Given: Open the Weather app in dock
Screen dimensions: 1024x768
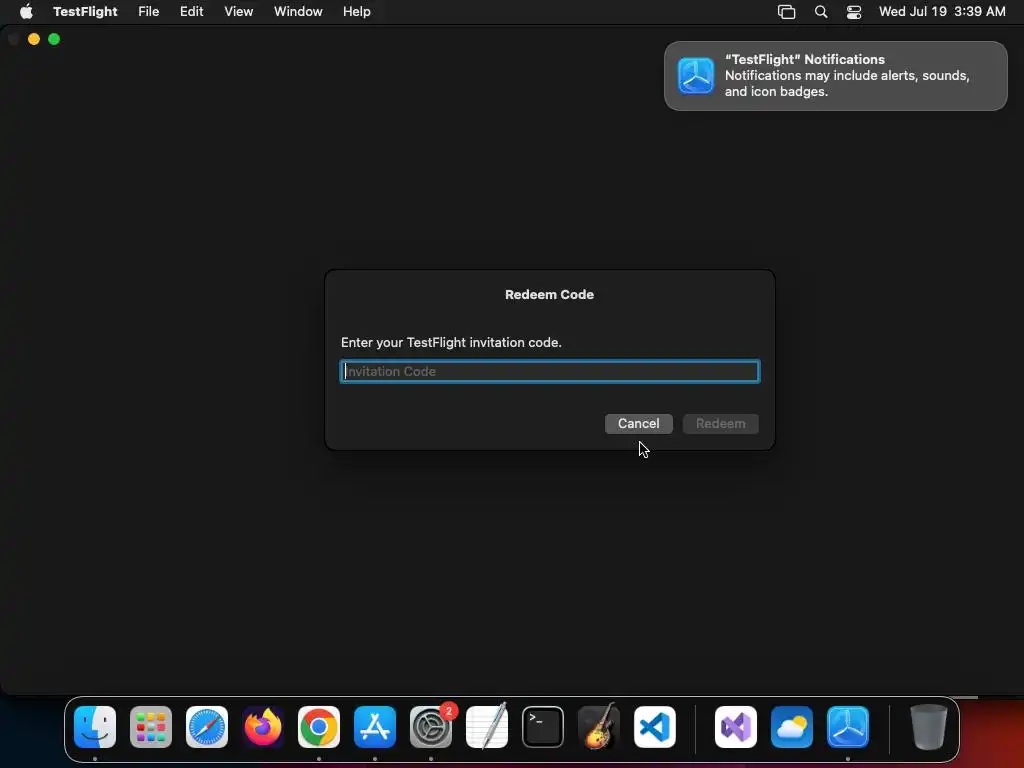Looking at the screenshot, I should tap(792, 727).
